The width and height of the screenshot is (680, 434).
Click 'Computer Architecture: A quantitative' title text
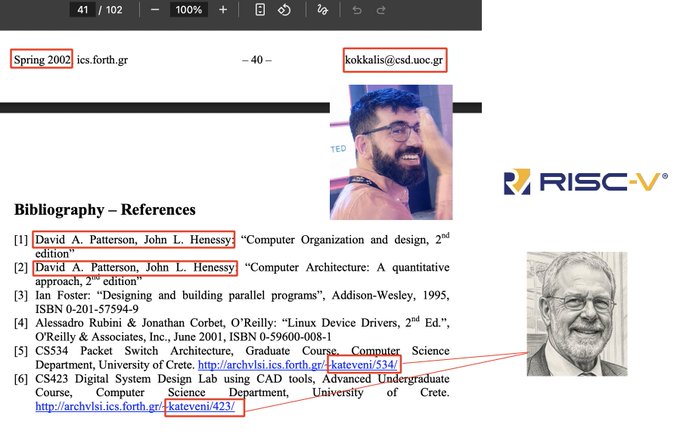click(347, 268)
